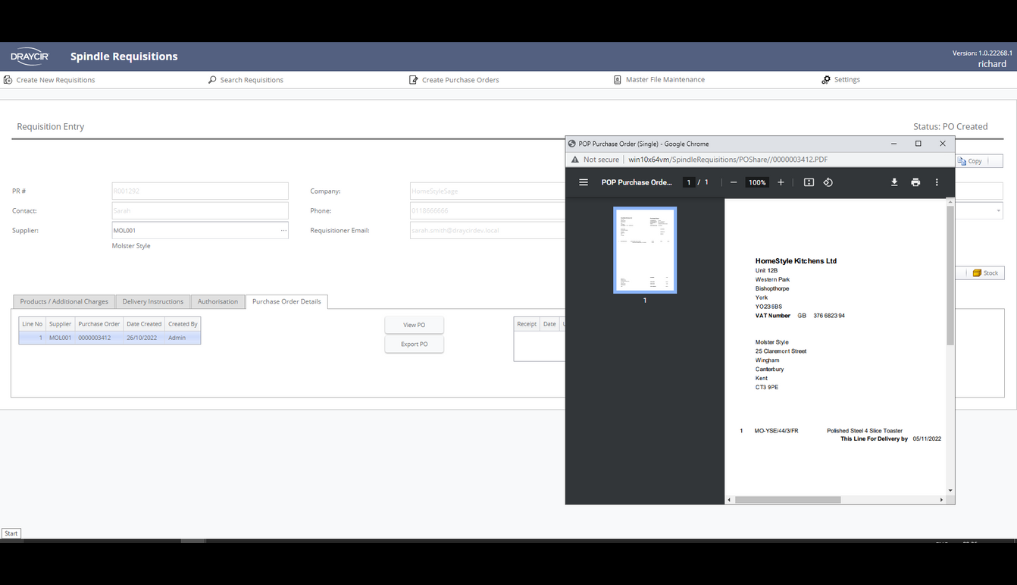Toggle the PDF viewer sidebar menu icon
The height and width of the screenshot is (585, 1017).
[x=583, y=182]
